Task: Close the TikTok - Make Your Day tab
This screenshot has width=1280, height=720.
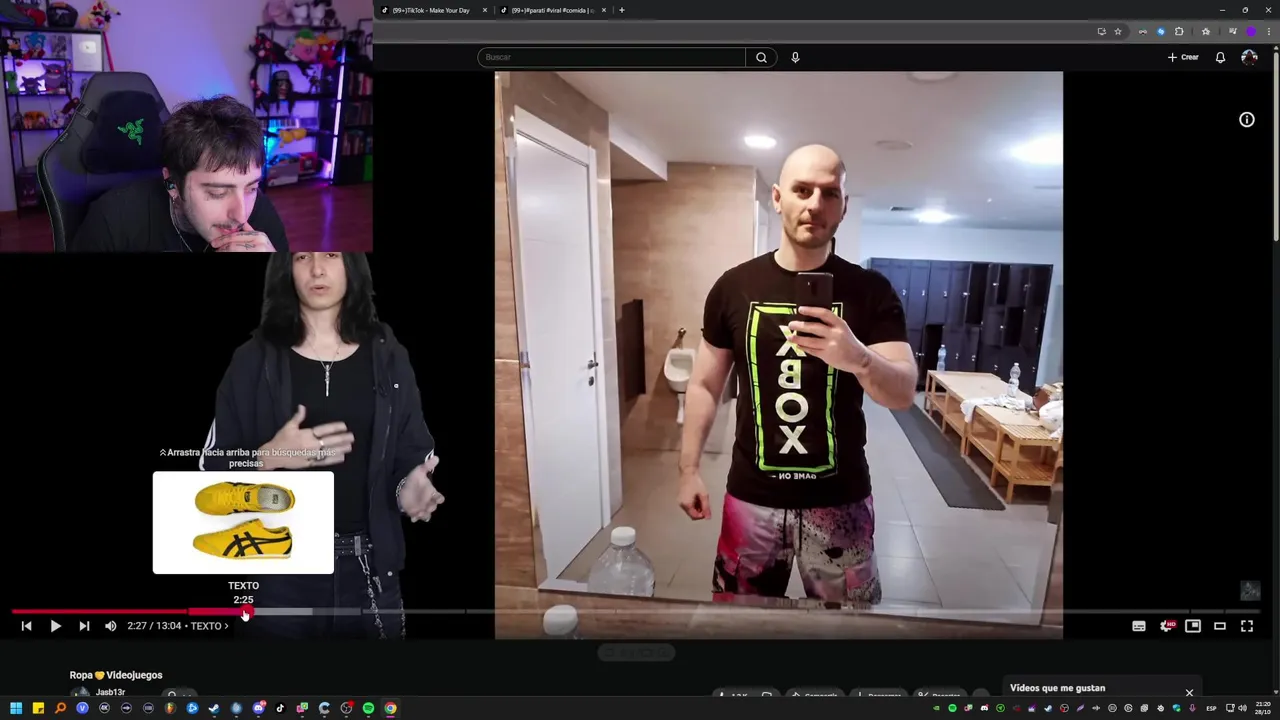Action: point(485,10)
